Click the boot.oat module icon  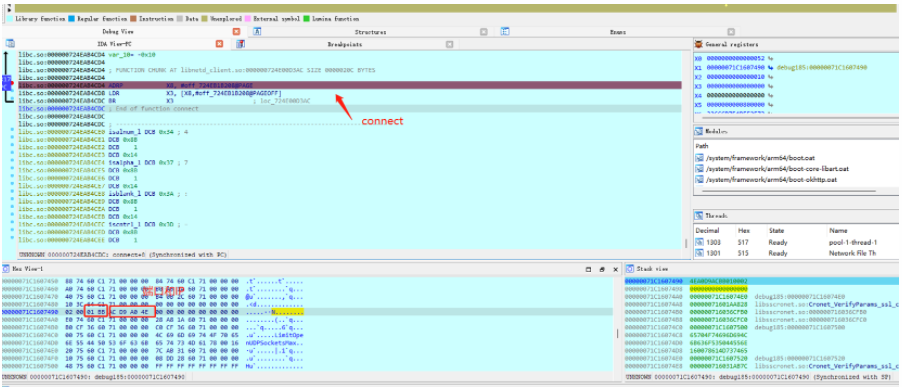700,158
